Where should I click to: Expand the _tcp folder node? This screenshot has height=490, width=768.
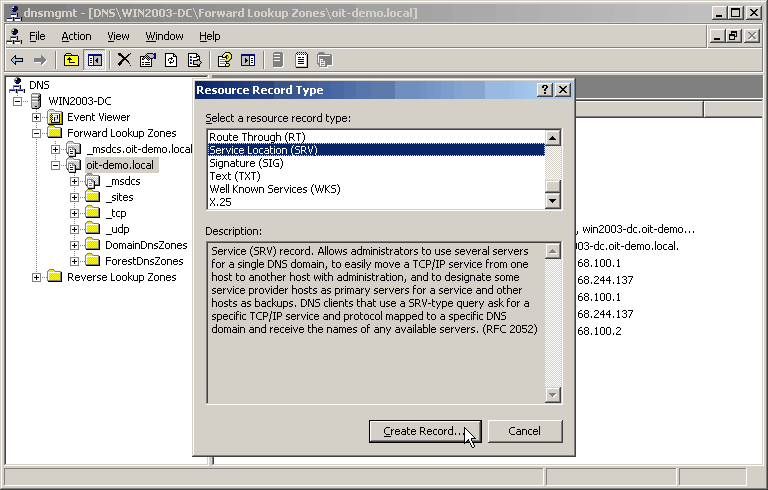click(75, 213)
